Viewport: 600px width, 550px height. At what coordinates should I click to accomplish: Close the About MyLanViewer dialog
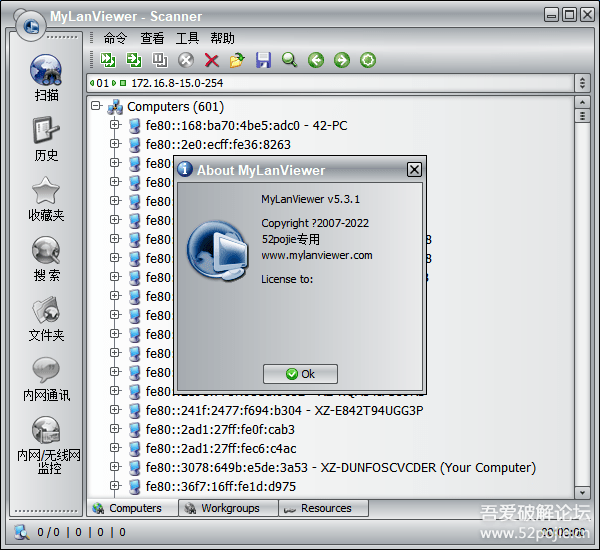[x=414, y=169]
